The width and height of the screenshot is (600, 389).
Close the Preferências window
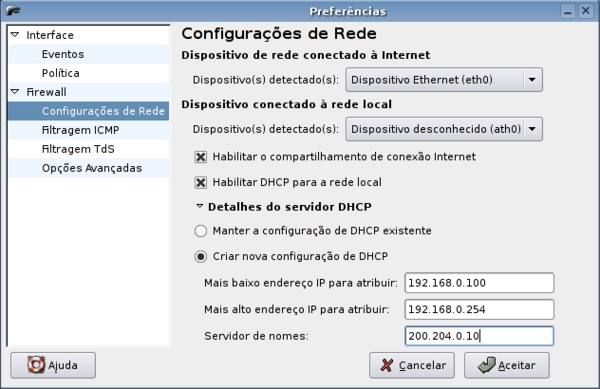(585, 11)
